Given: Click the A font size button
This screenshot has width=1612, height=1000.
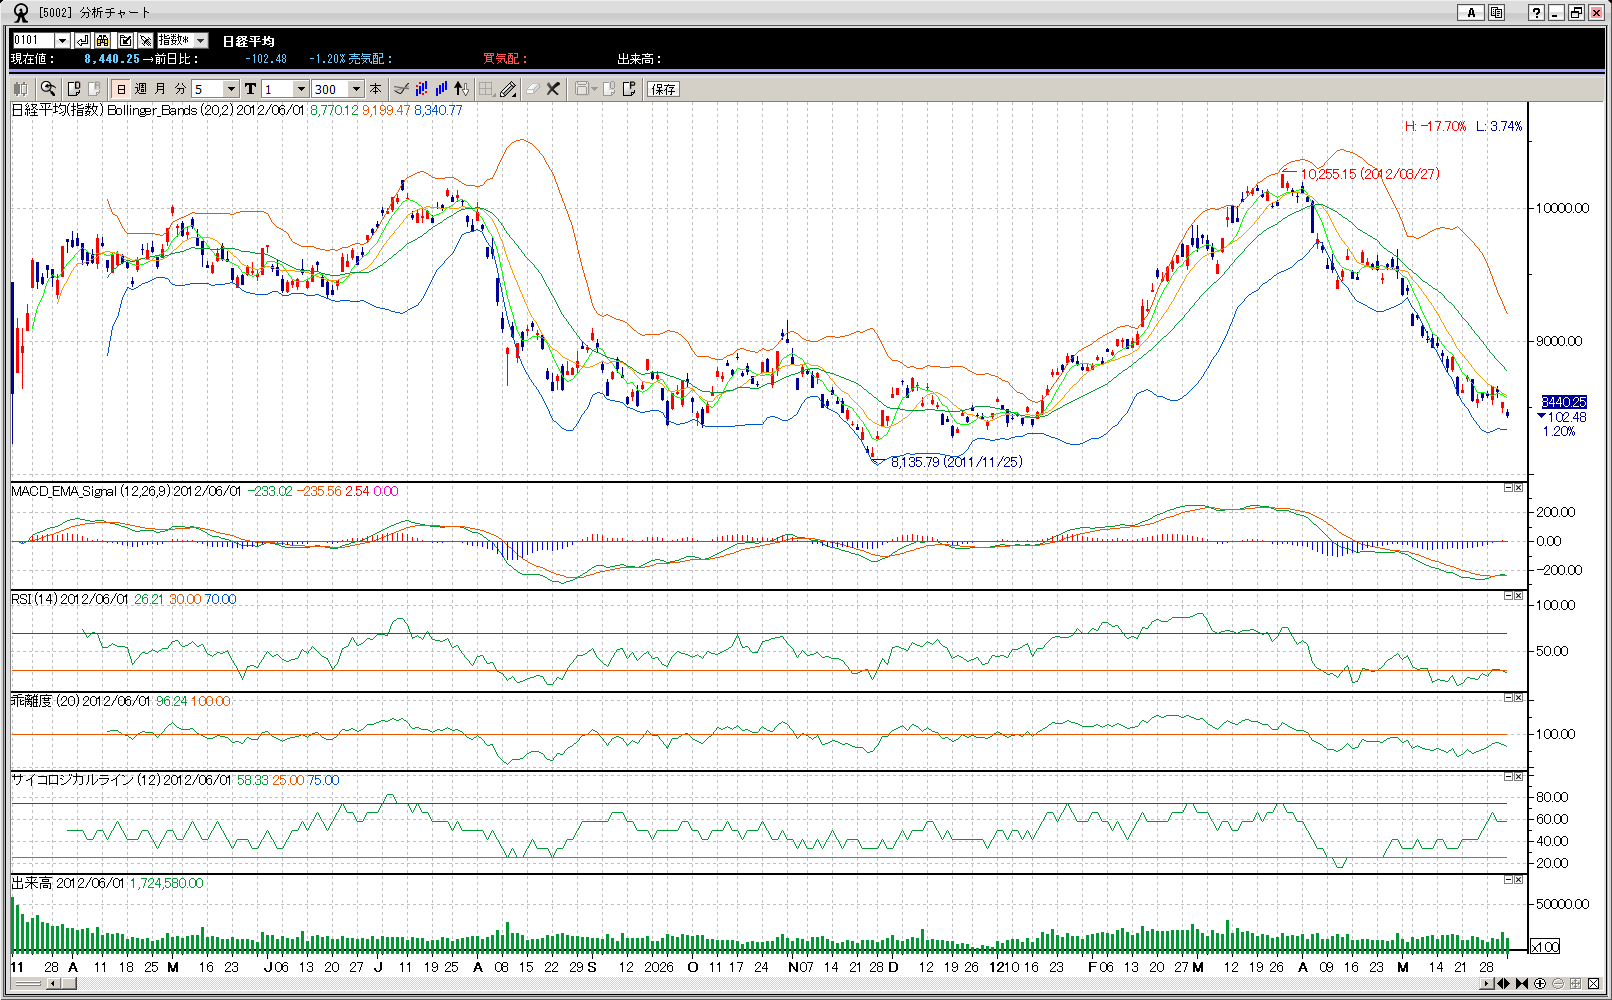Looking at the screenshot, I should click(x=1470, y=13).
